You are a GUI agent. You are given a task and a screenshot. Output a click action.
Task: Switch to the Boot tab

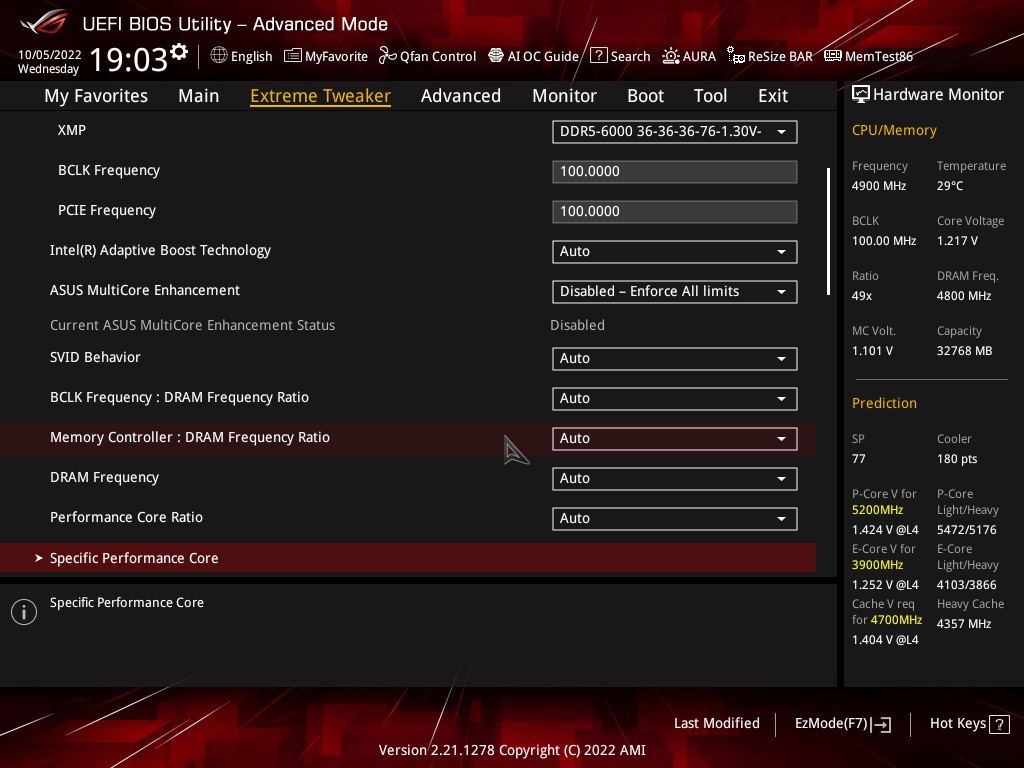645,96
